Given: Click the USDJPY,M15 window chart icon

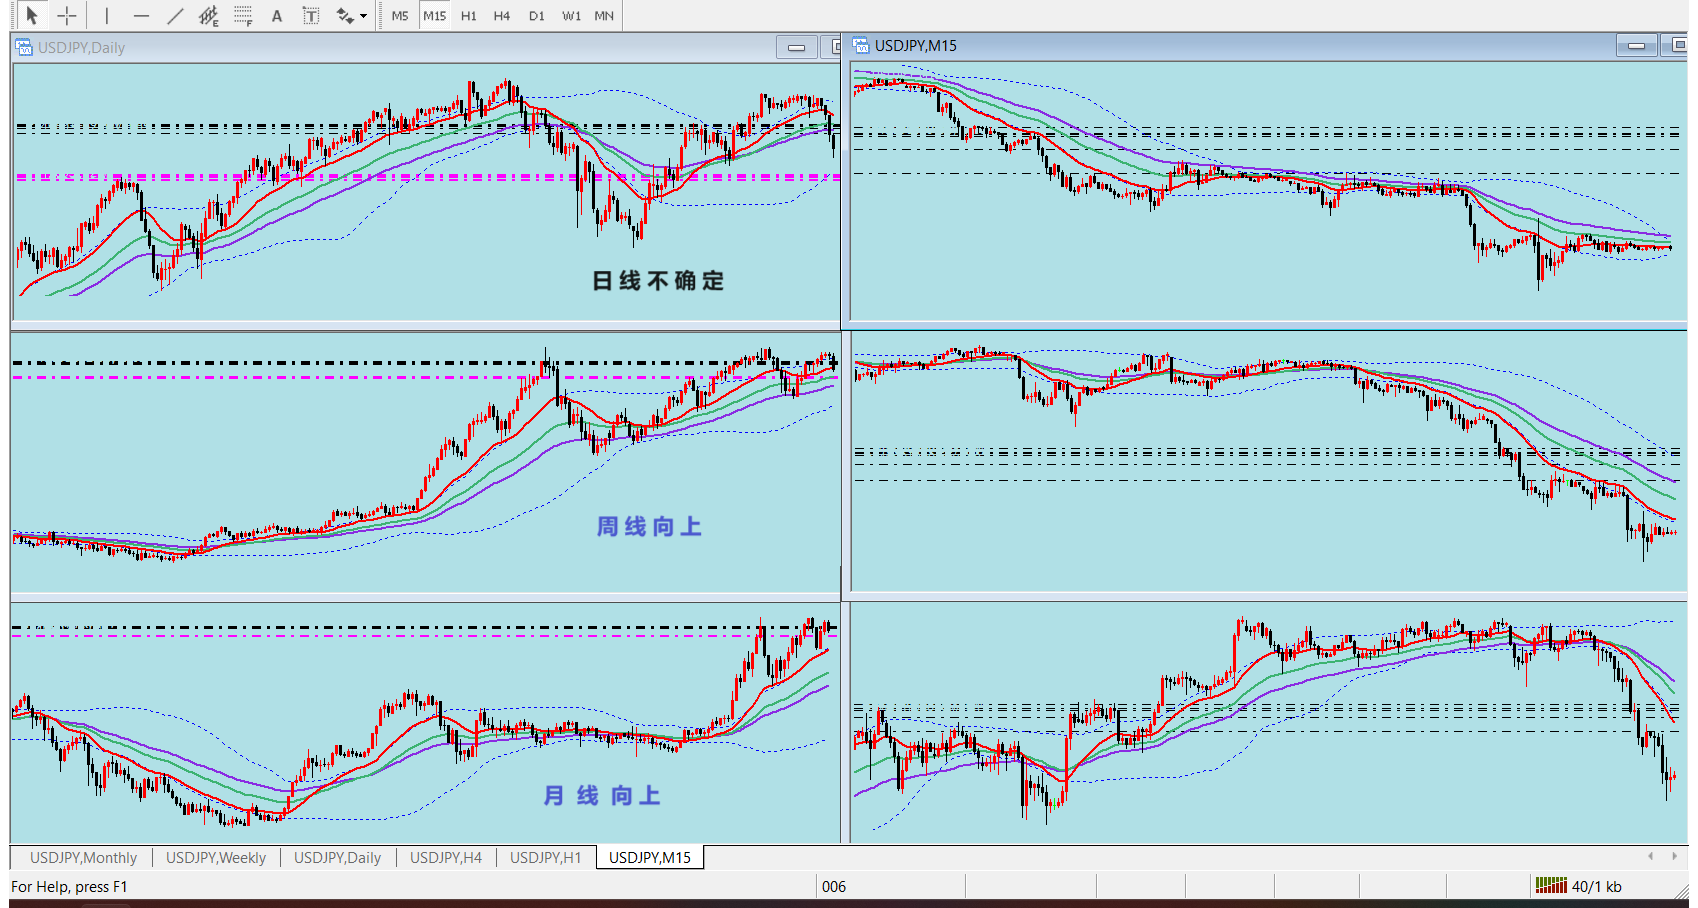Looking at the screenshot, I should [860, 45].
